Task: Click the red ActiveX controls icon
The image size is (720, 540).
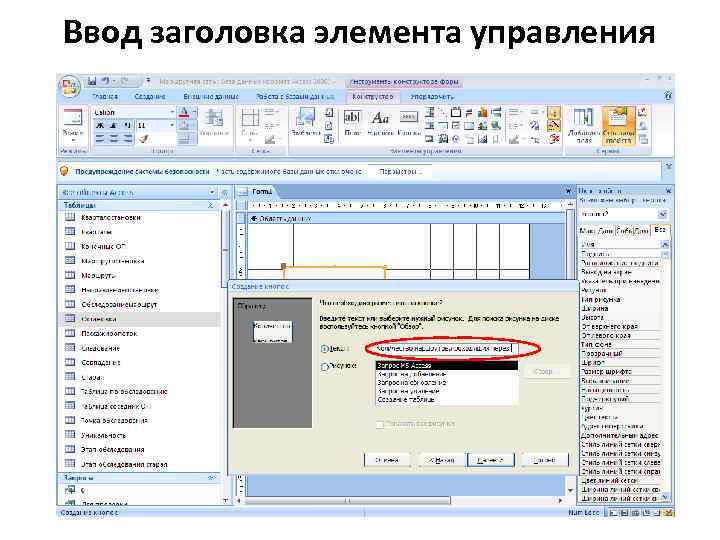Action: click(555, 139)
